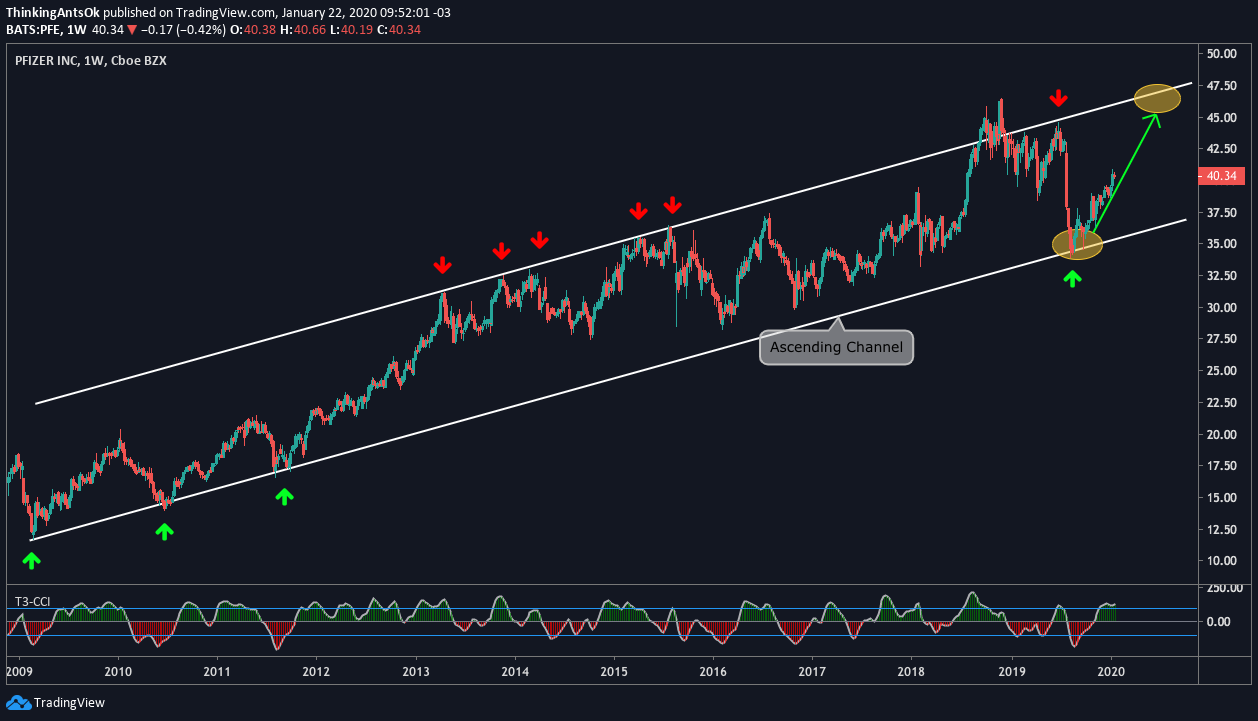
Task: Click the 2015 time axis label
Action: [614, 671]
